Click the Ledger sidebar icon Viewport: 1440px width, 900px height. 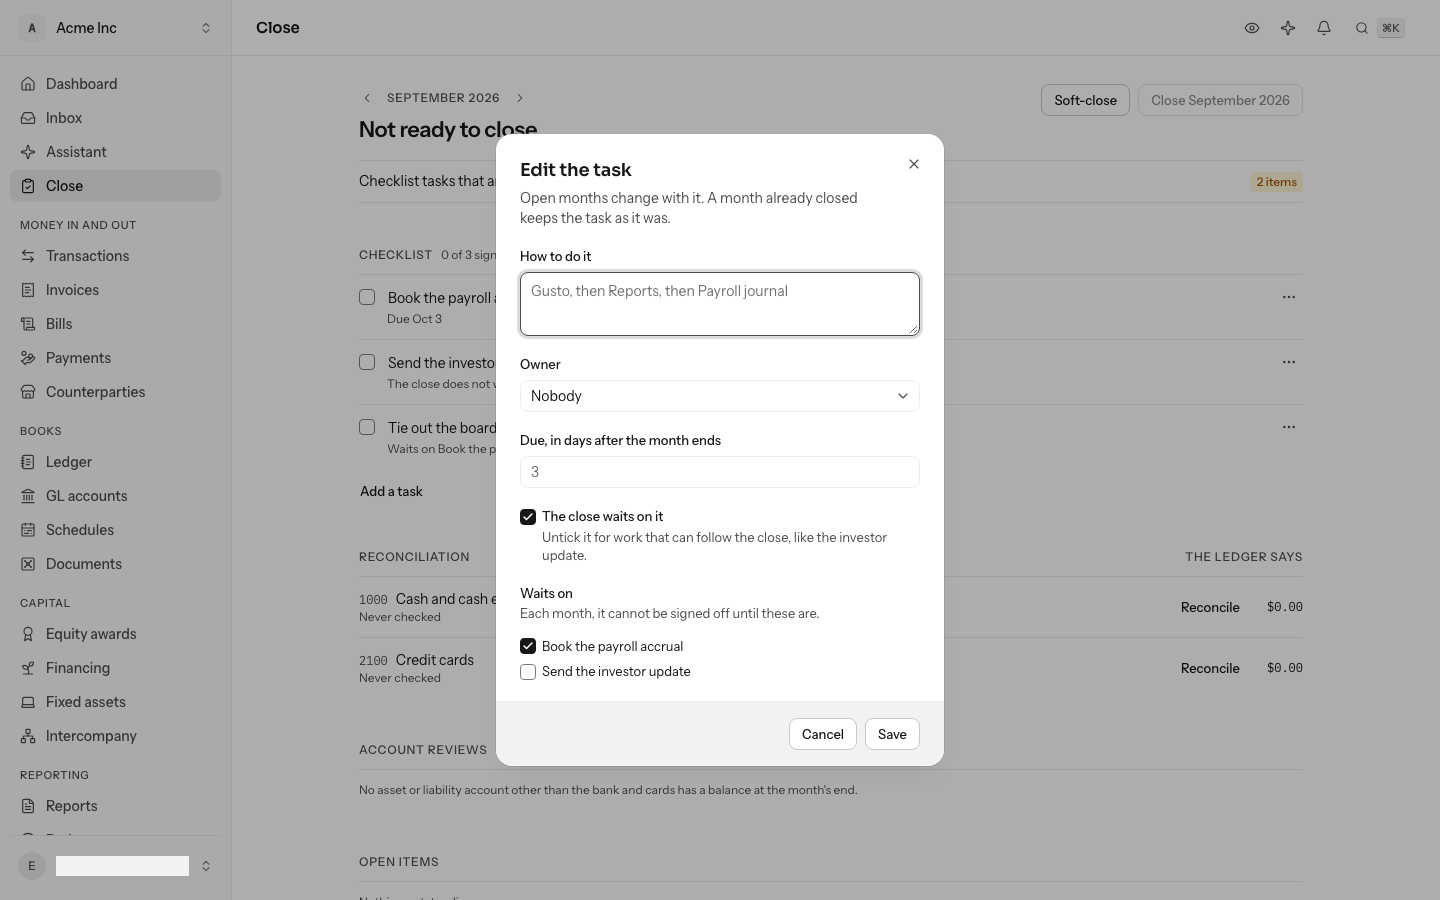coord(28,462)
